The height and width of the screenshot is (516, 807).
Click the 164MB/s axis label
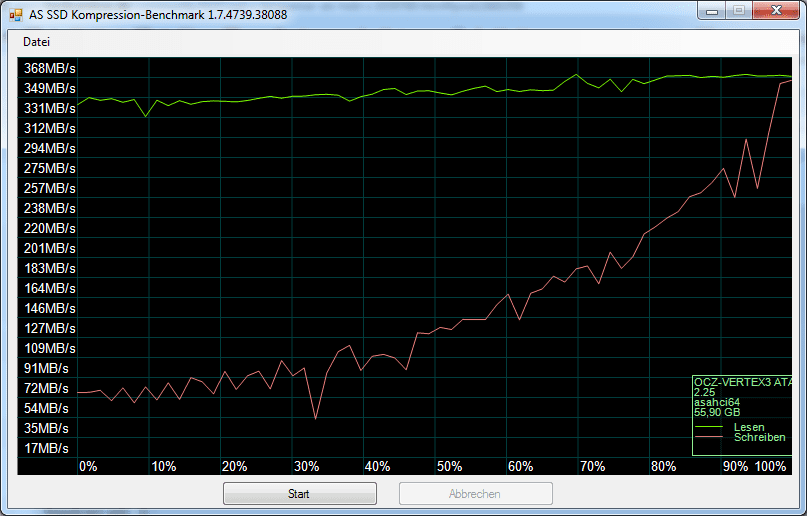pyautogui.click(x=49, y=288)
